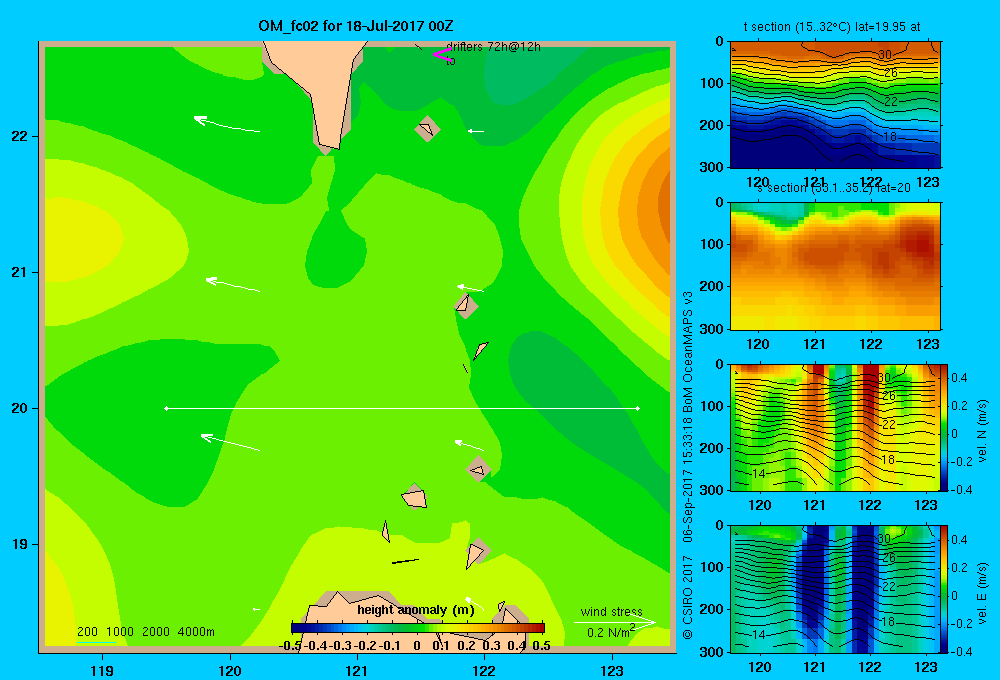1000x680 pixels.
Task: Click the large wind arrow just below latitude 20
Action: 230,442
